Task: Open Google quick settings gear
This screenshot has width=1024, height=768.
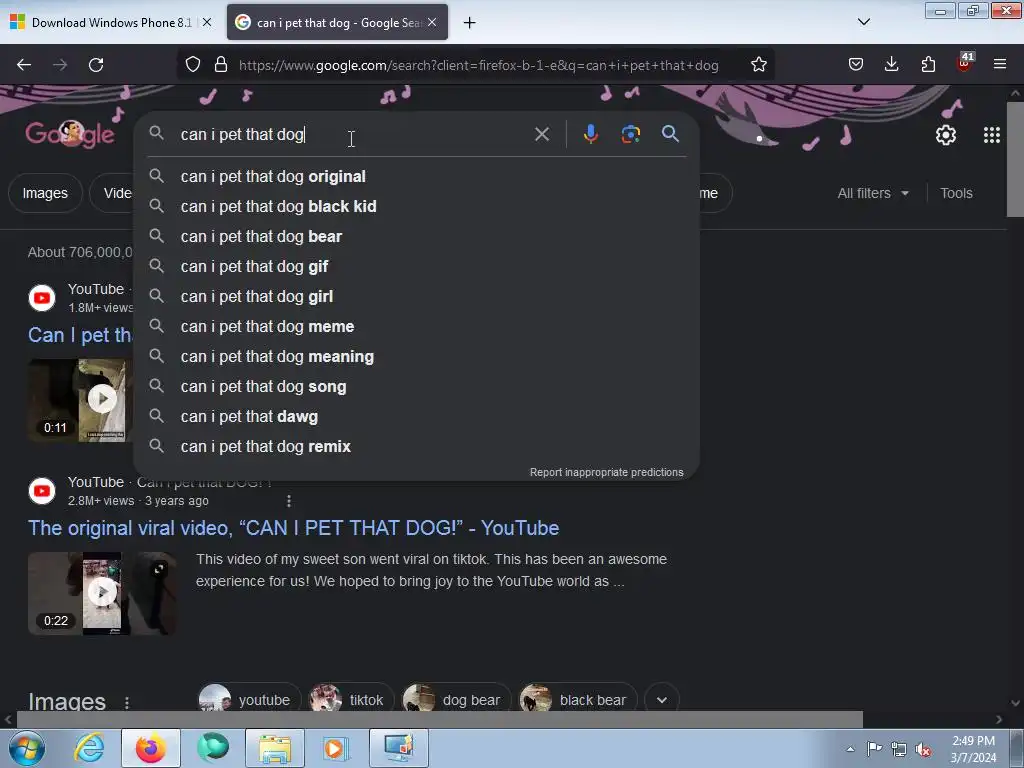Action: [x=946, y=135]
